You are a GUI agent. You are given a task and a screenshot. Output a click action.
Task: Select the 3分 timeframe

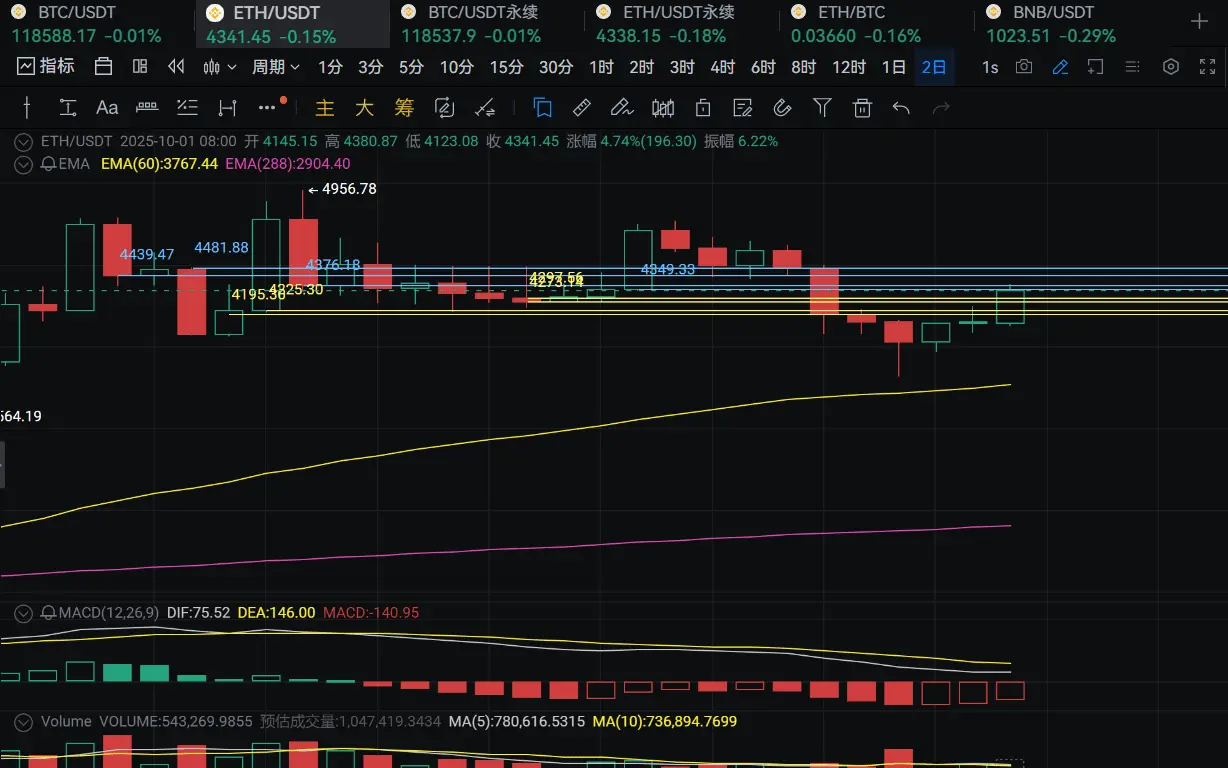[x=371, y=67]
